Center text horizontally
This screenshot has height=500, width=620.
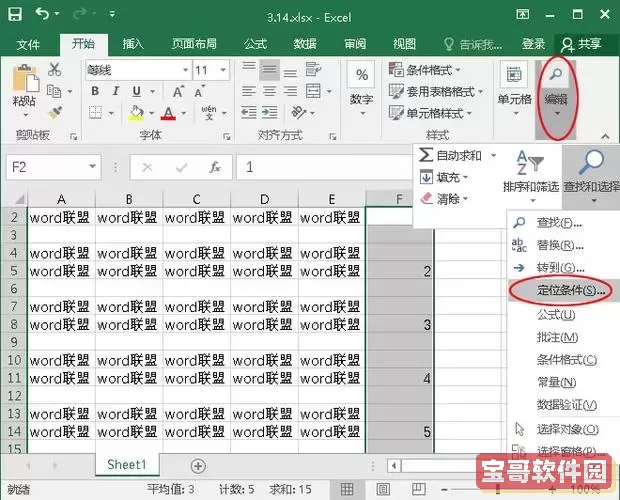(270, 92)
